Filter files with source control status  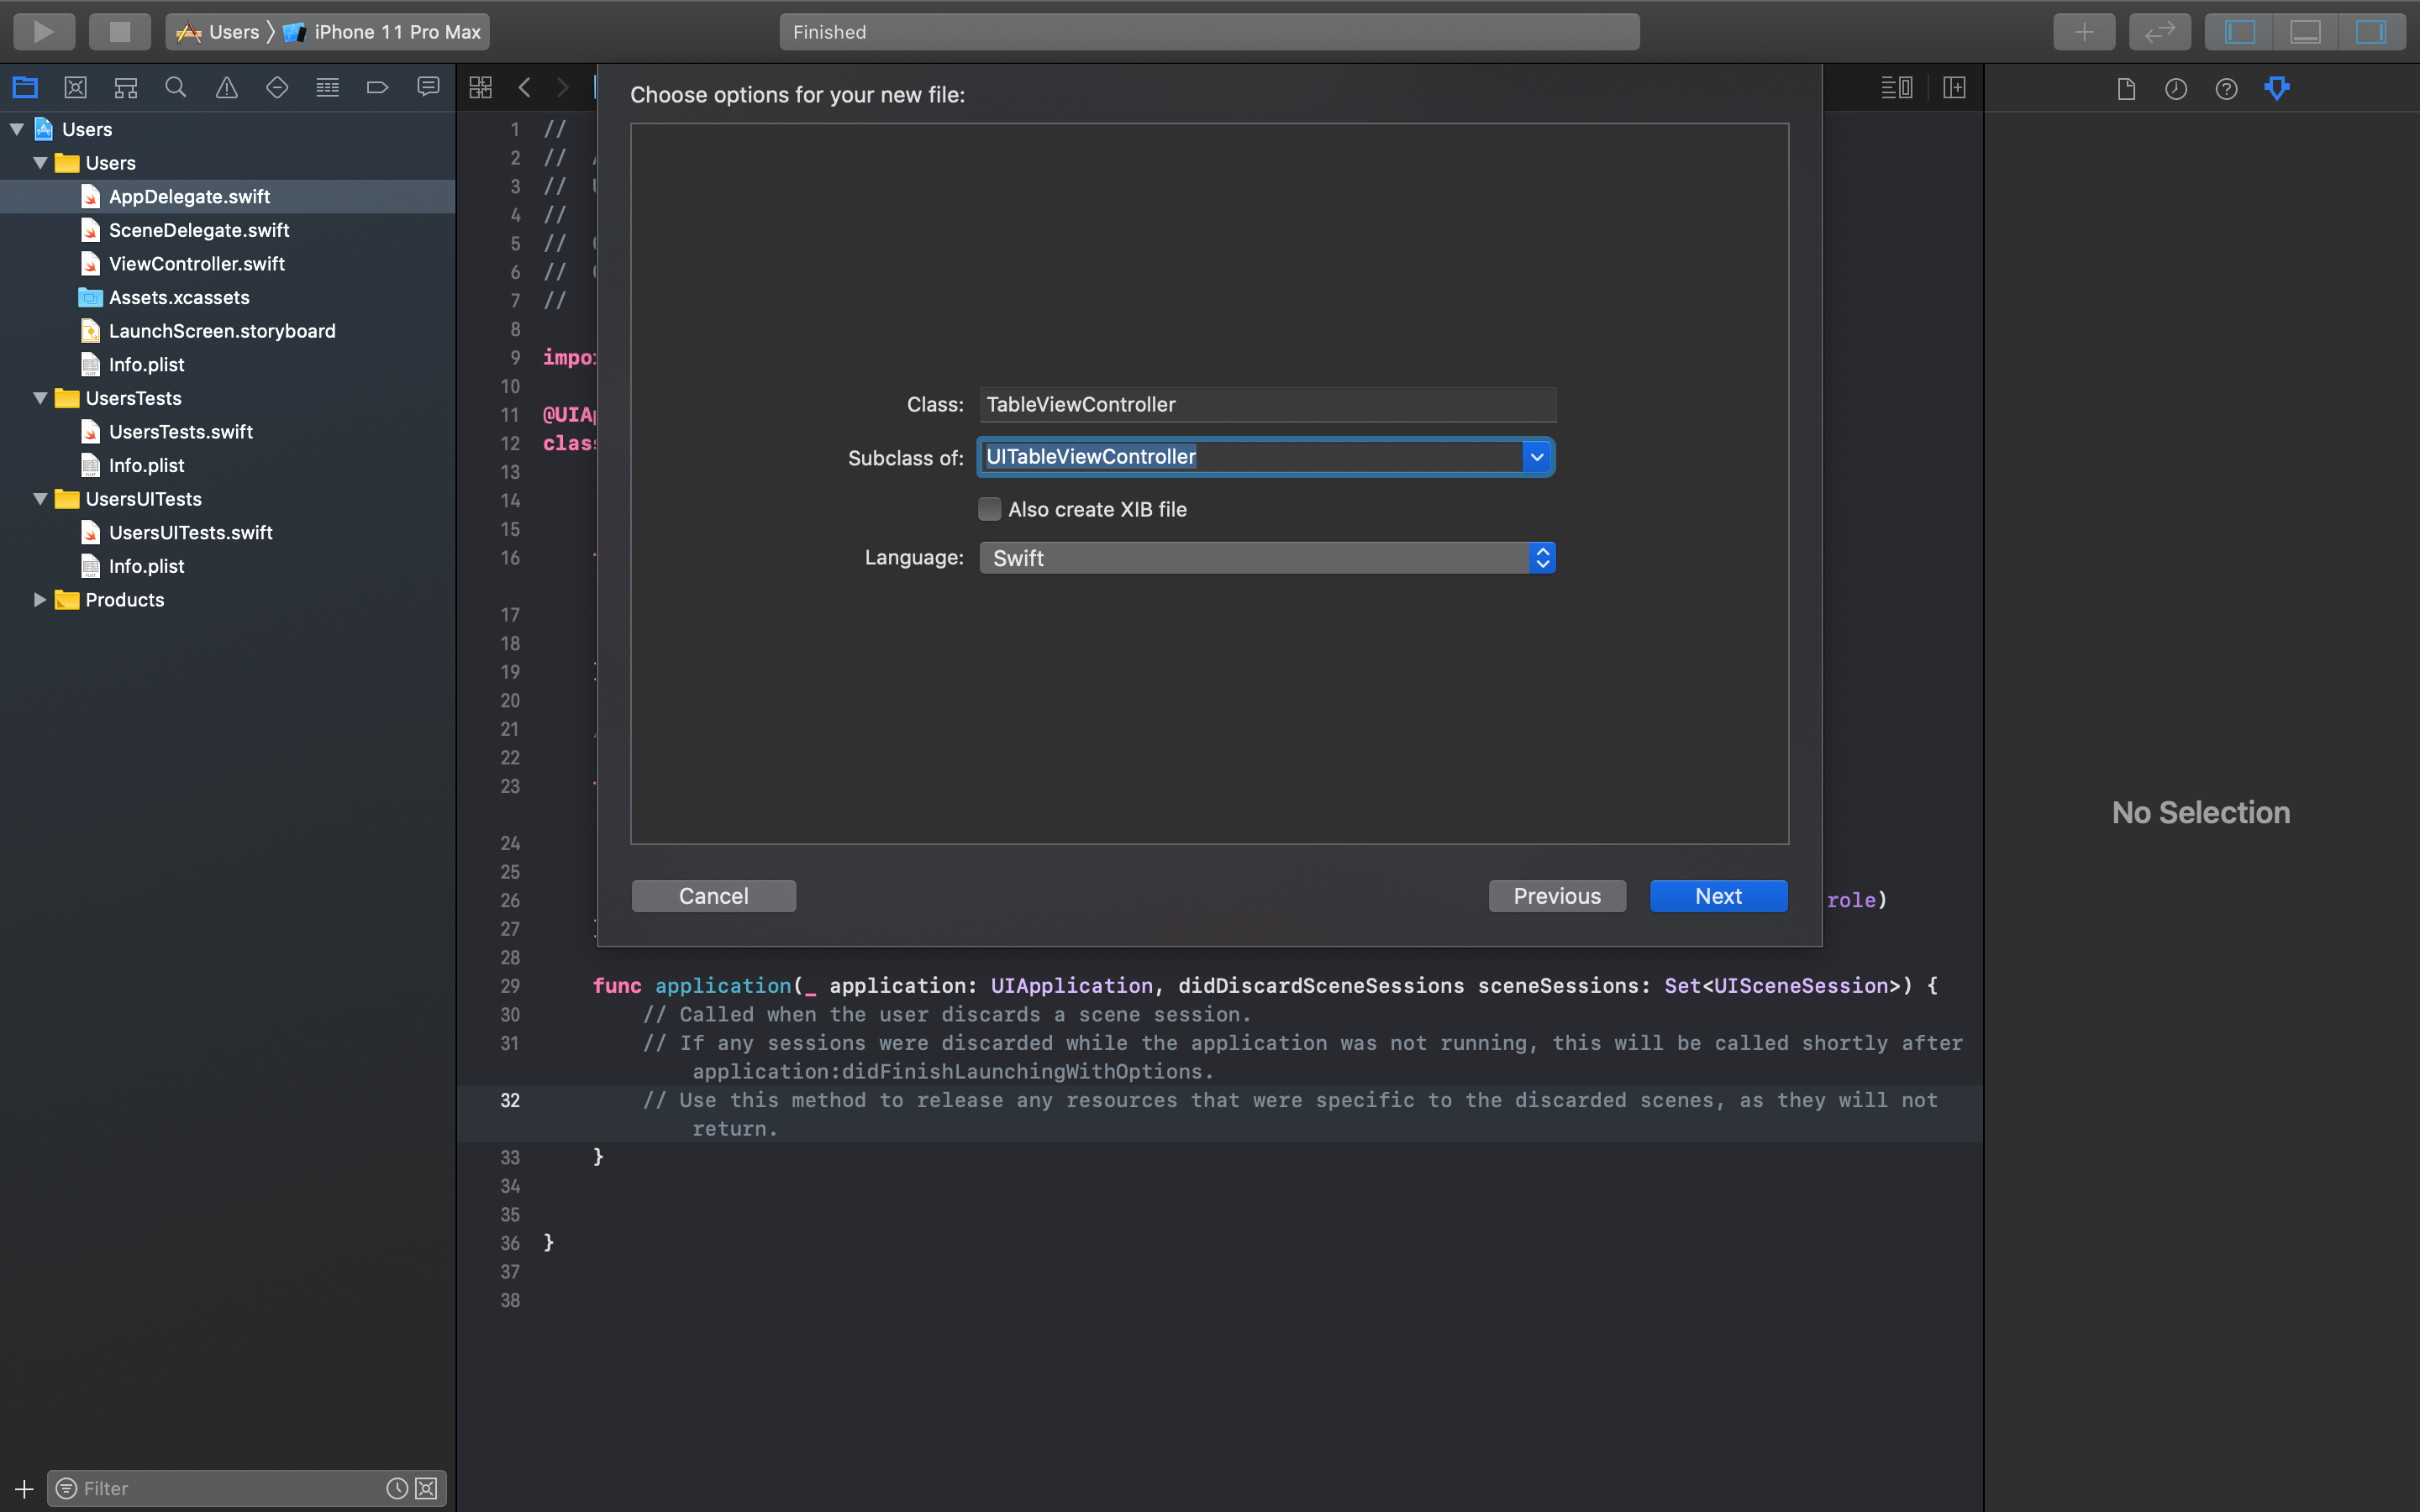point(426,1488)
